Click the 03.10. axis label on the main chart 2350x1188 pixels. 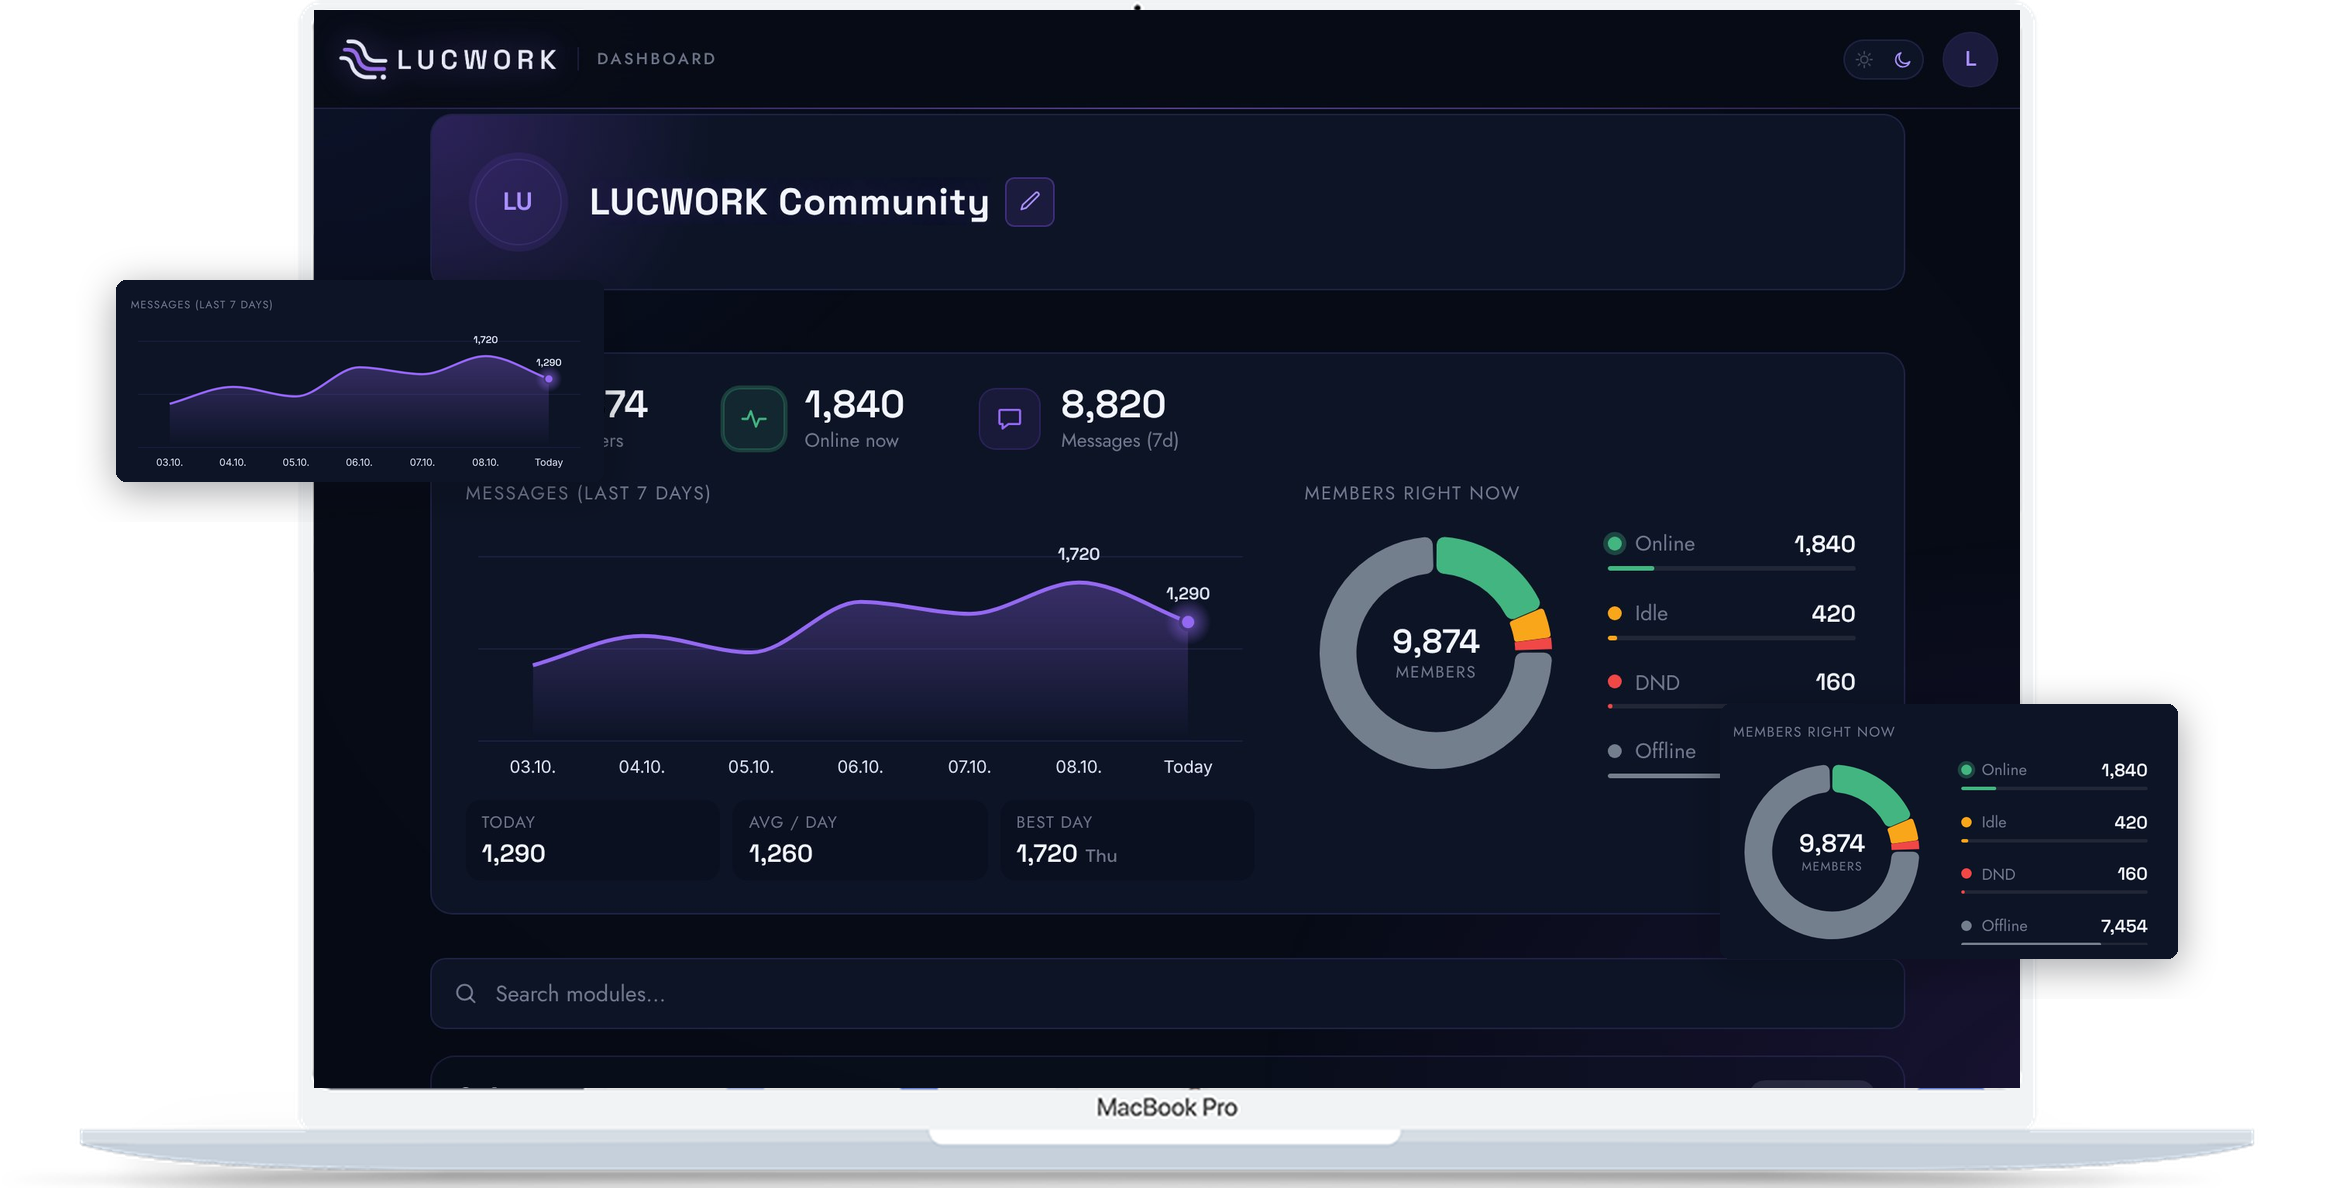click(532, 767)
